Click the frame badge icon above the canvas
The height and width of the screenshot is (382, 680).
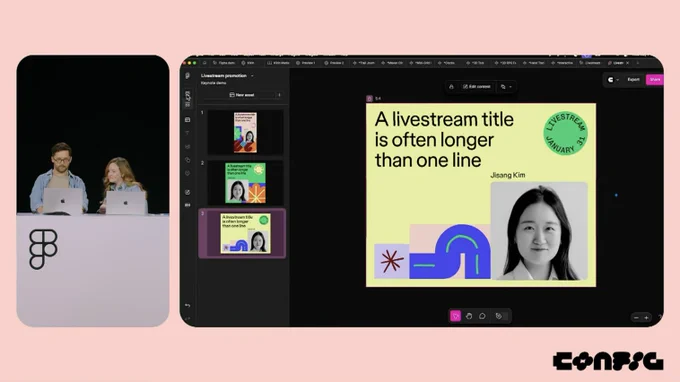click(x=369, y=98)
